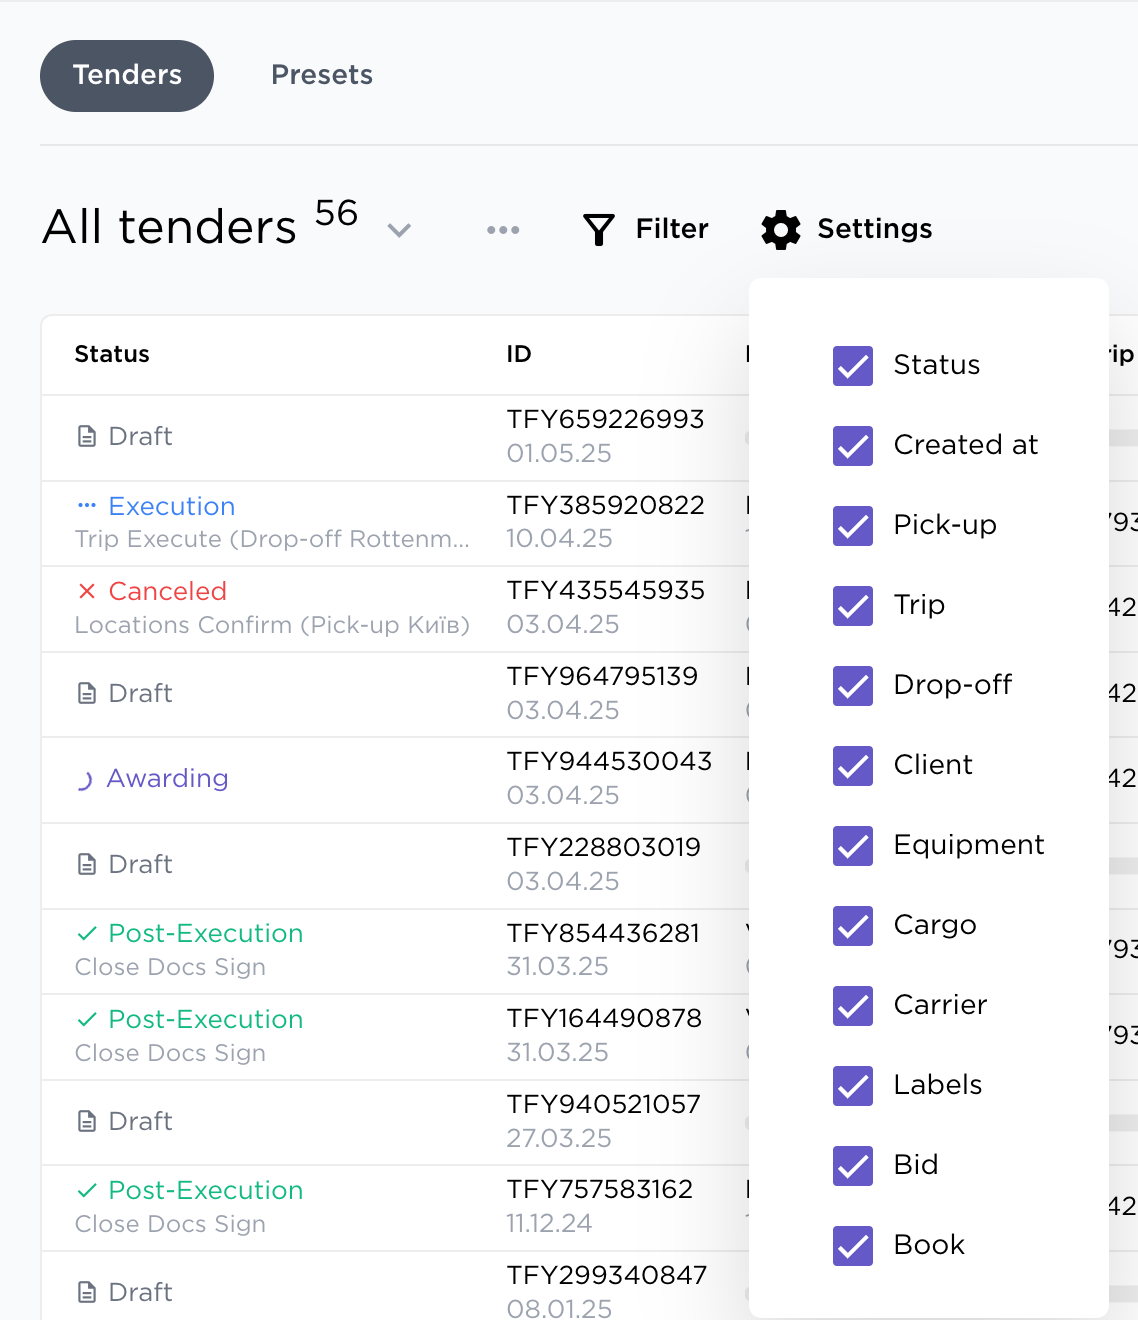The image size is (1138, 1320).
Task: Click the green checkmark for TFY164490878
Action: 87,1019
